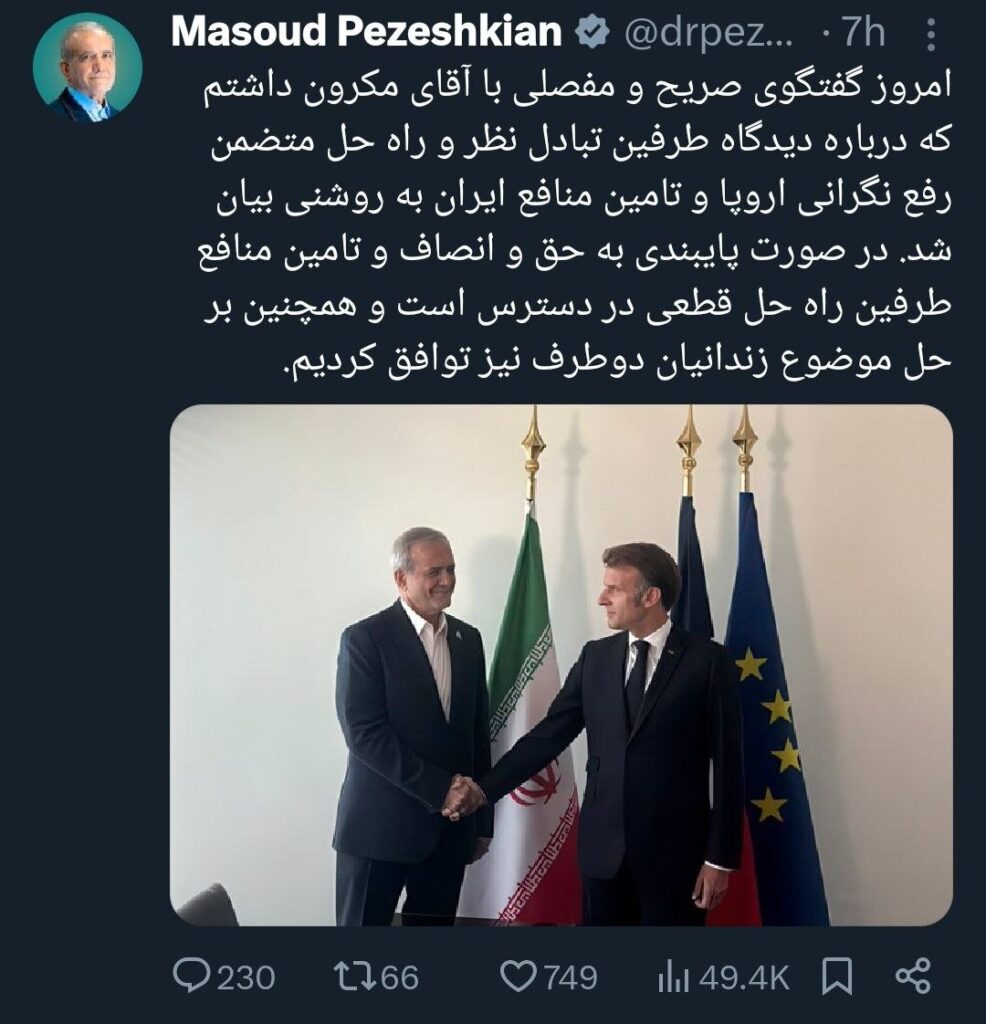
Task: Click the 230 replies count
Action: [245, 977]
